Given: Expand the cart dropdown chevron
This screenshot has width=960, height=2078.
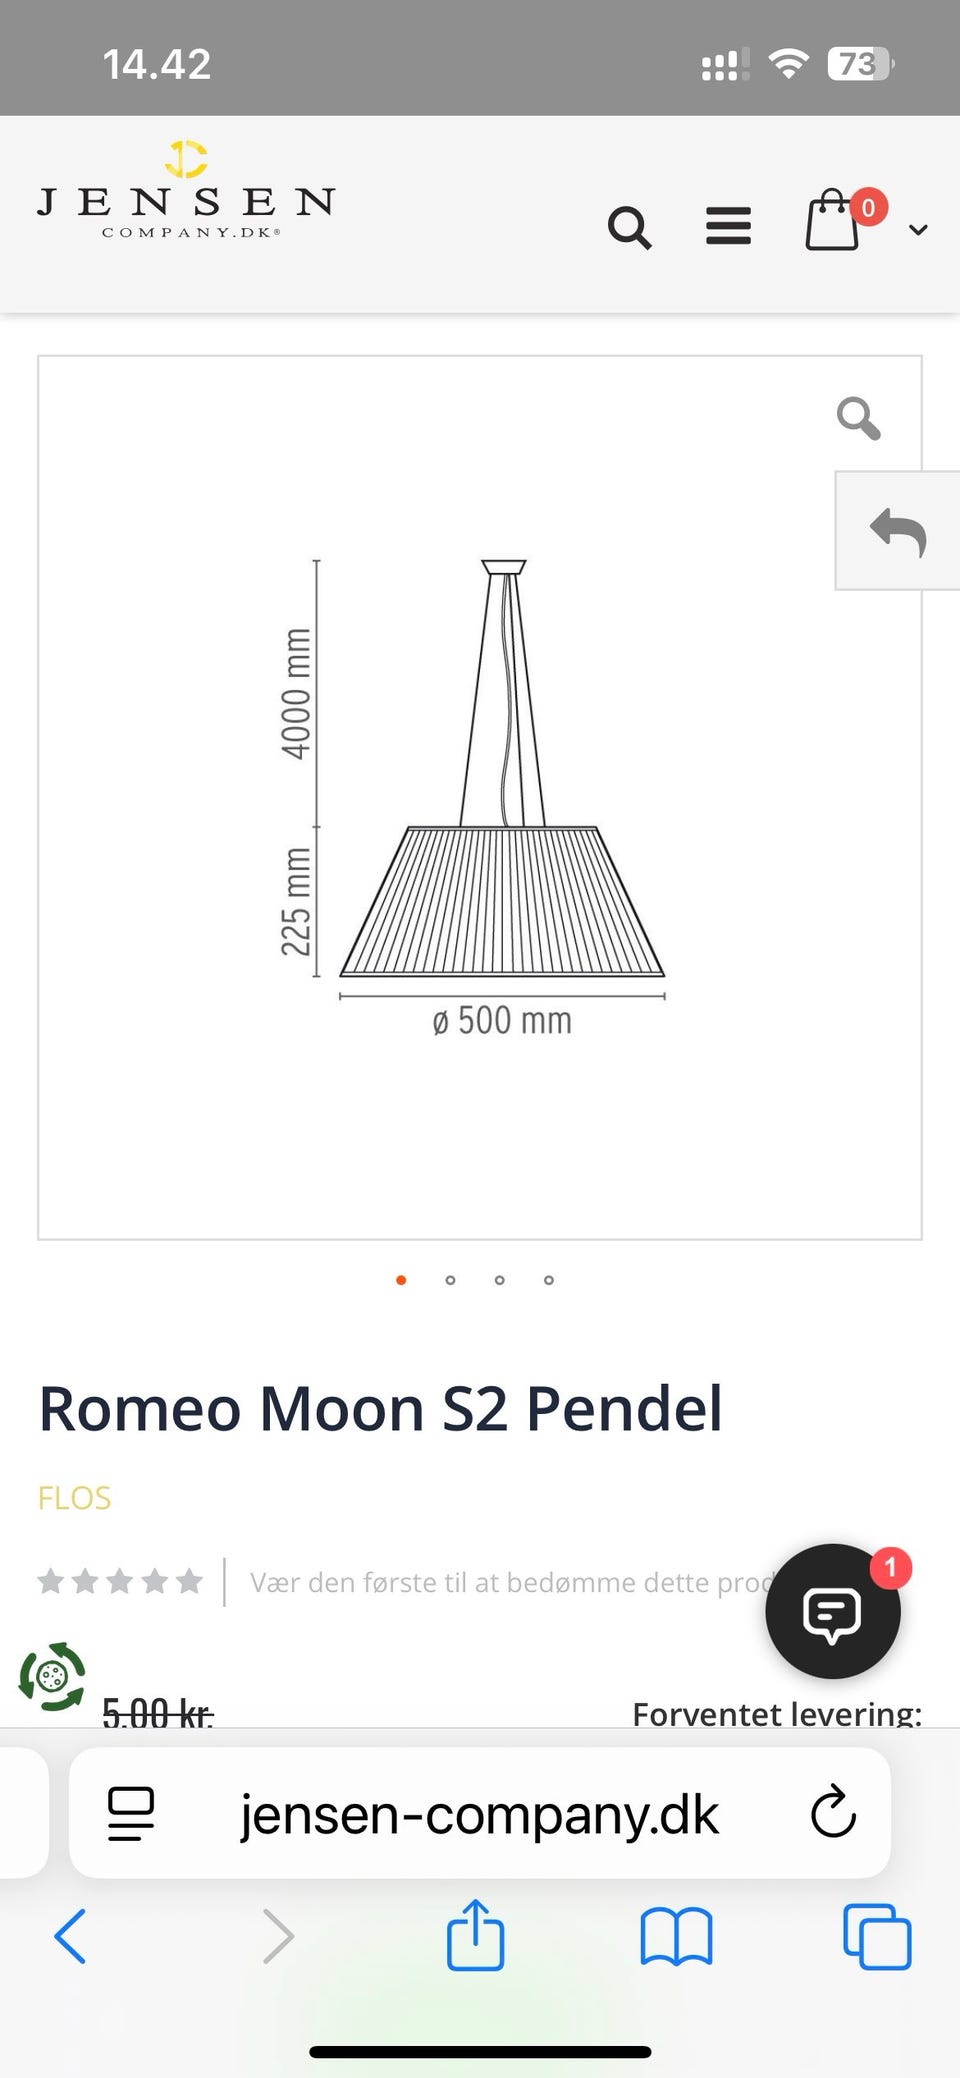Looking at the screenshot, I should (918, 230).
